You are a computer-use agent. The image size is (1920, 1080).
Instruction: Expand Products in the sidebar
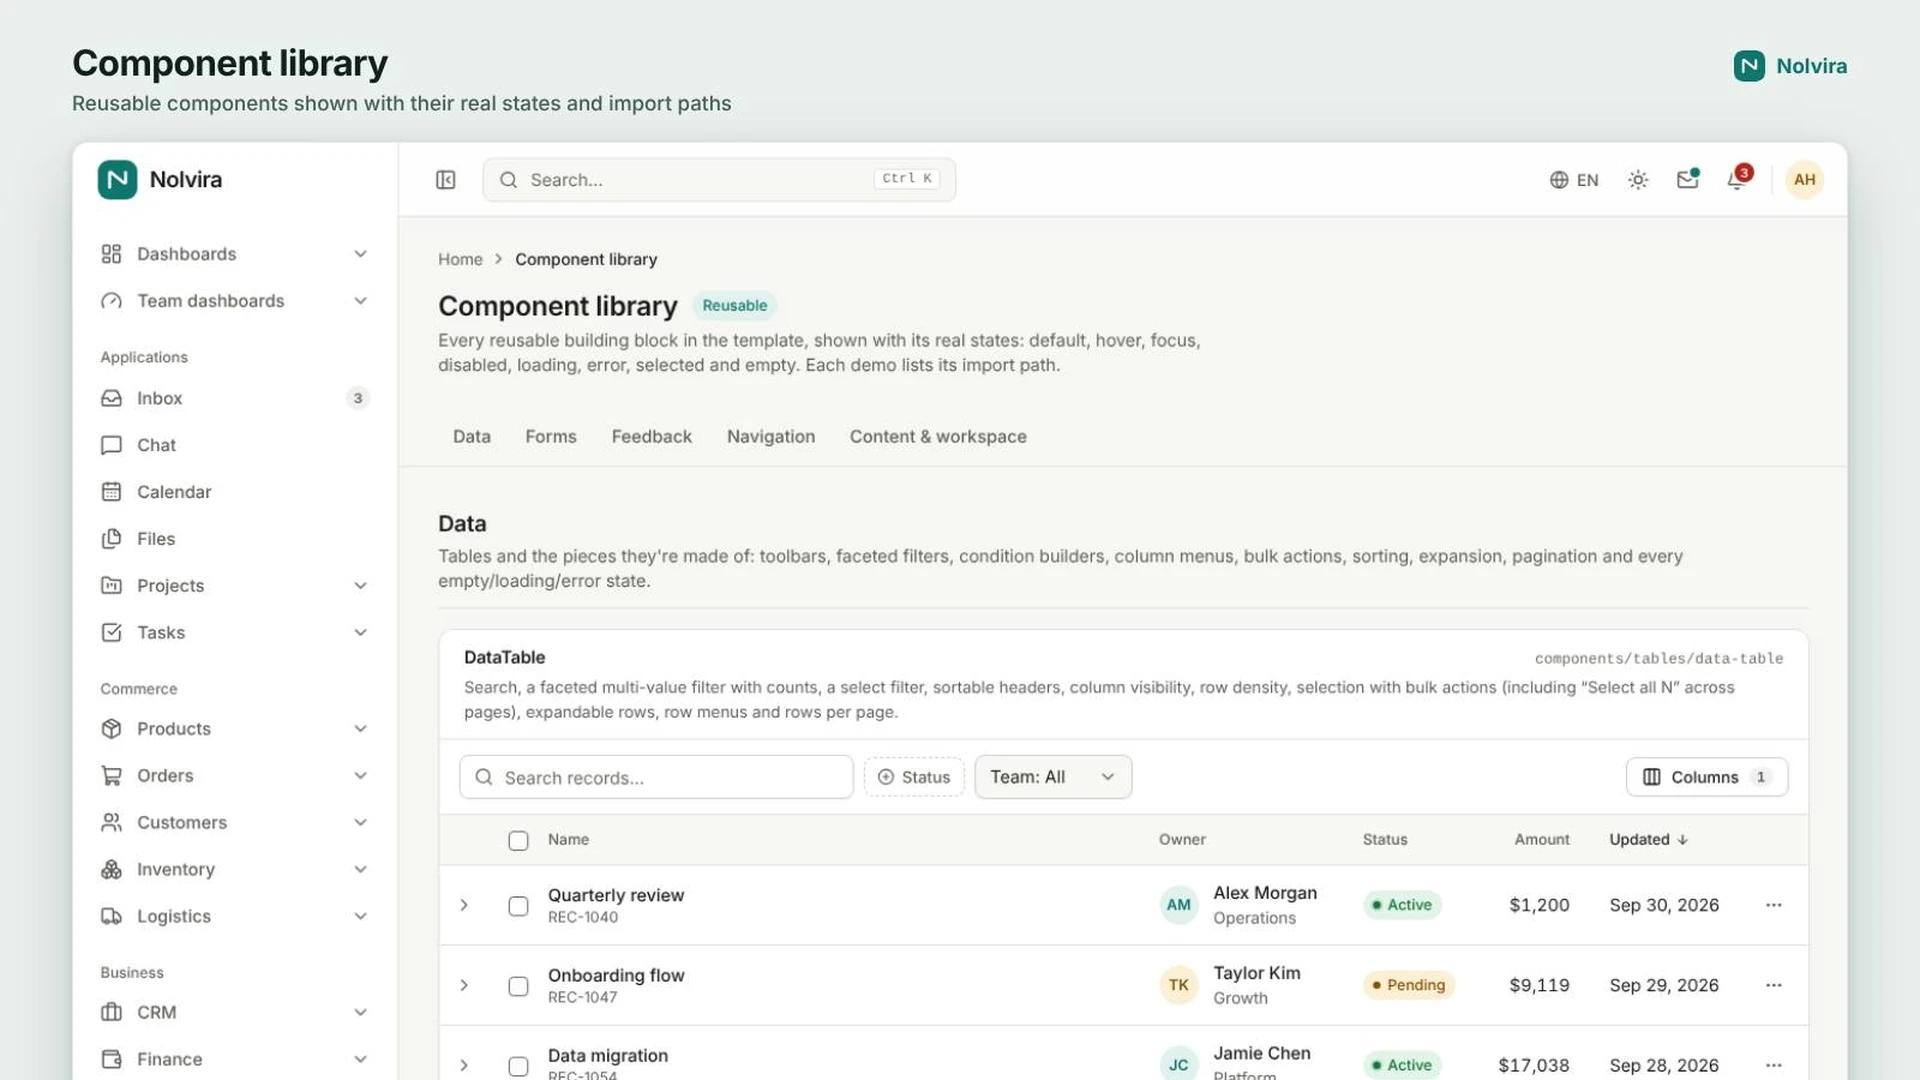coord(235,729)
